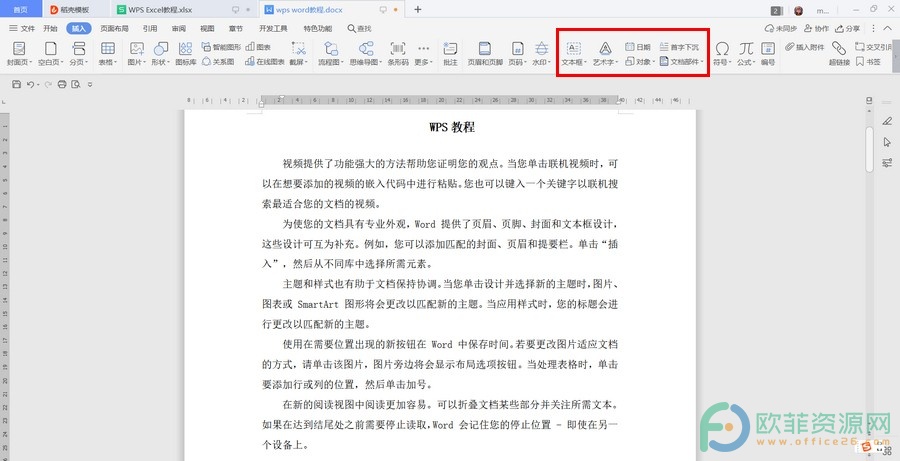
Task: Add a watermark (水印)
Action: click(x=541, y=53)
